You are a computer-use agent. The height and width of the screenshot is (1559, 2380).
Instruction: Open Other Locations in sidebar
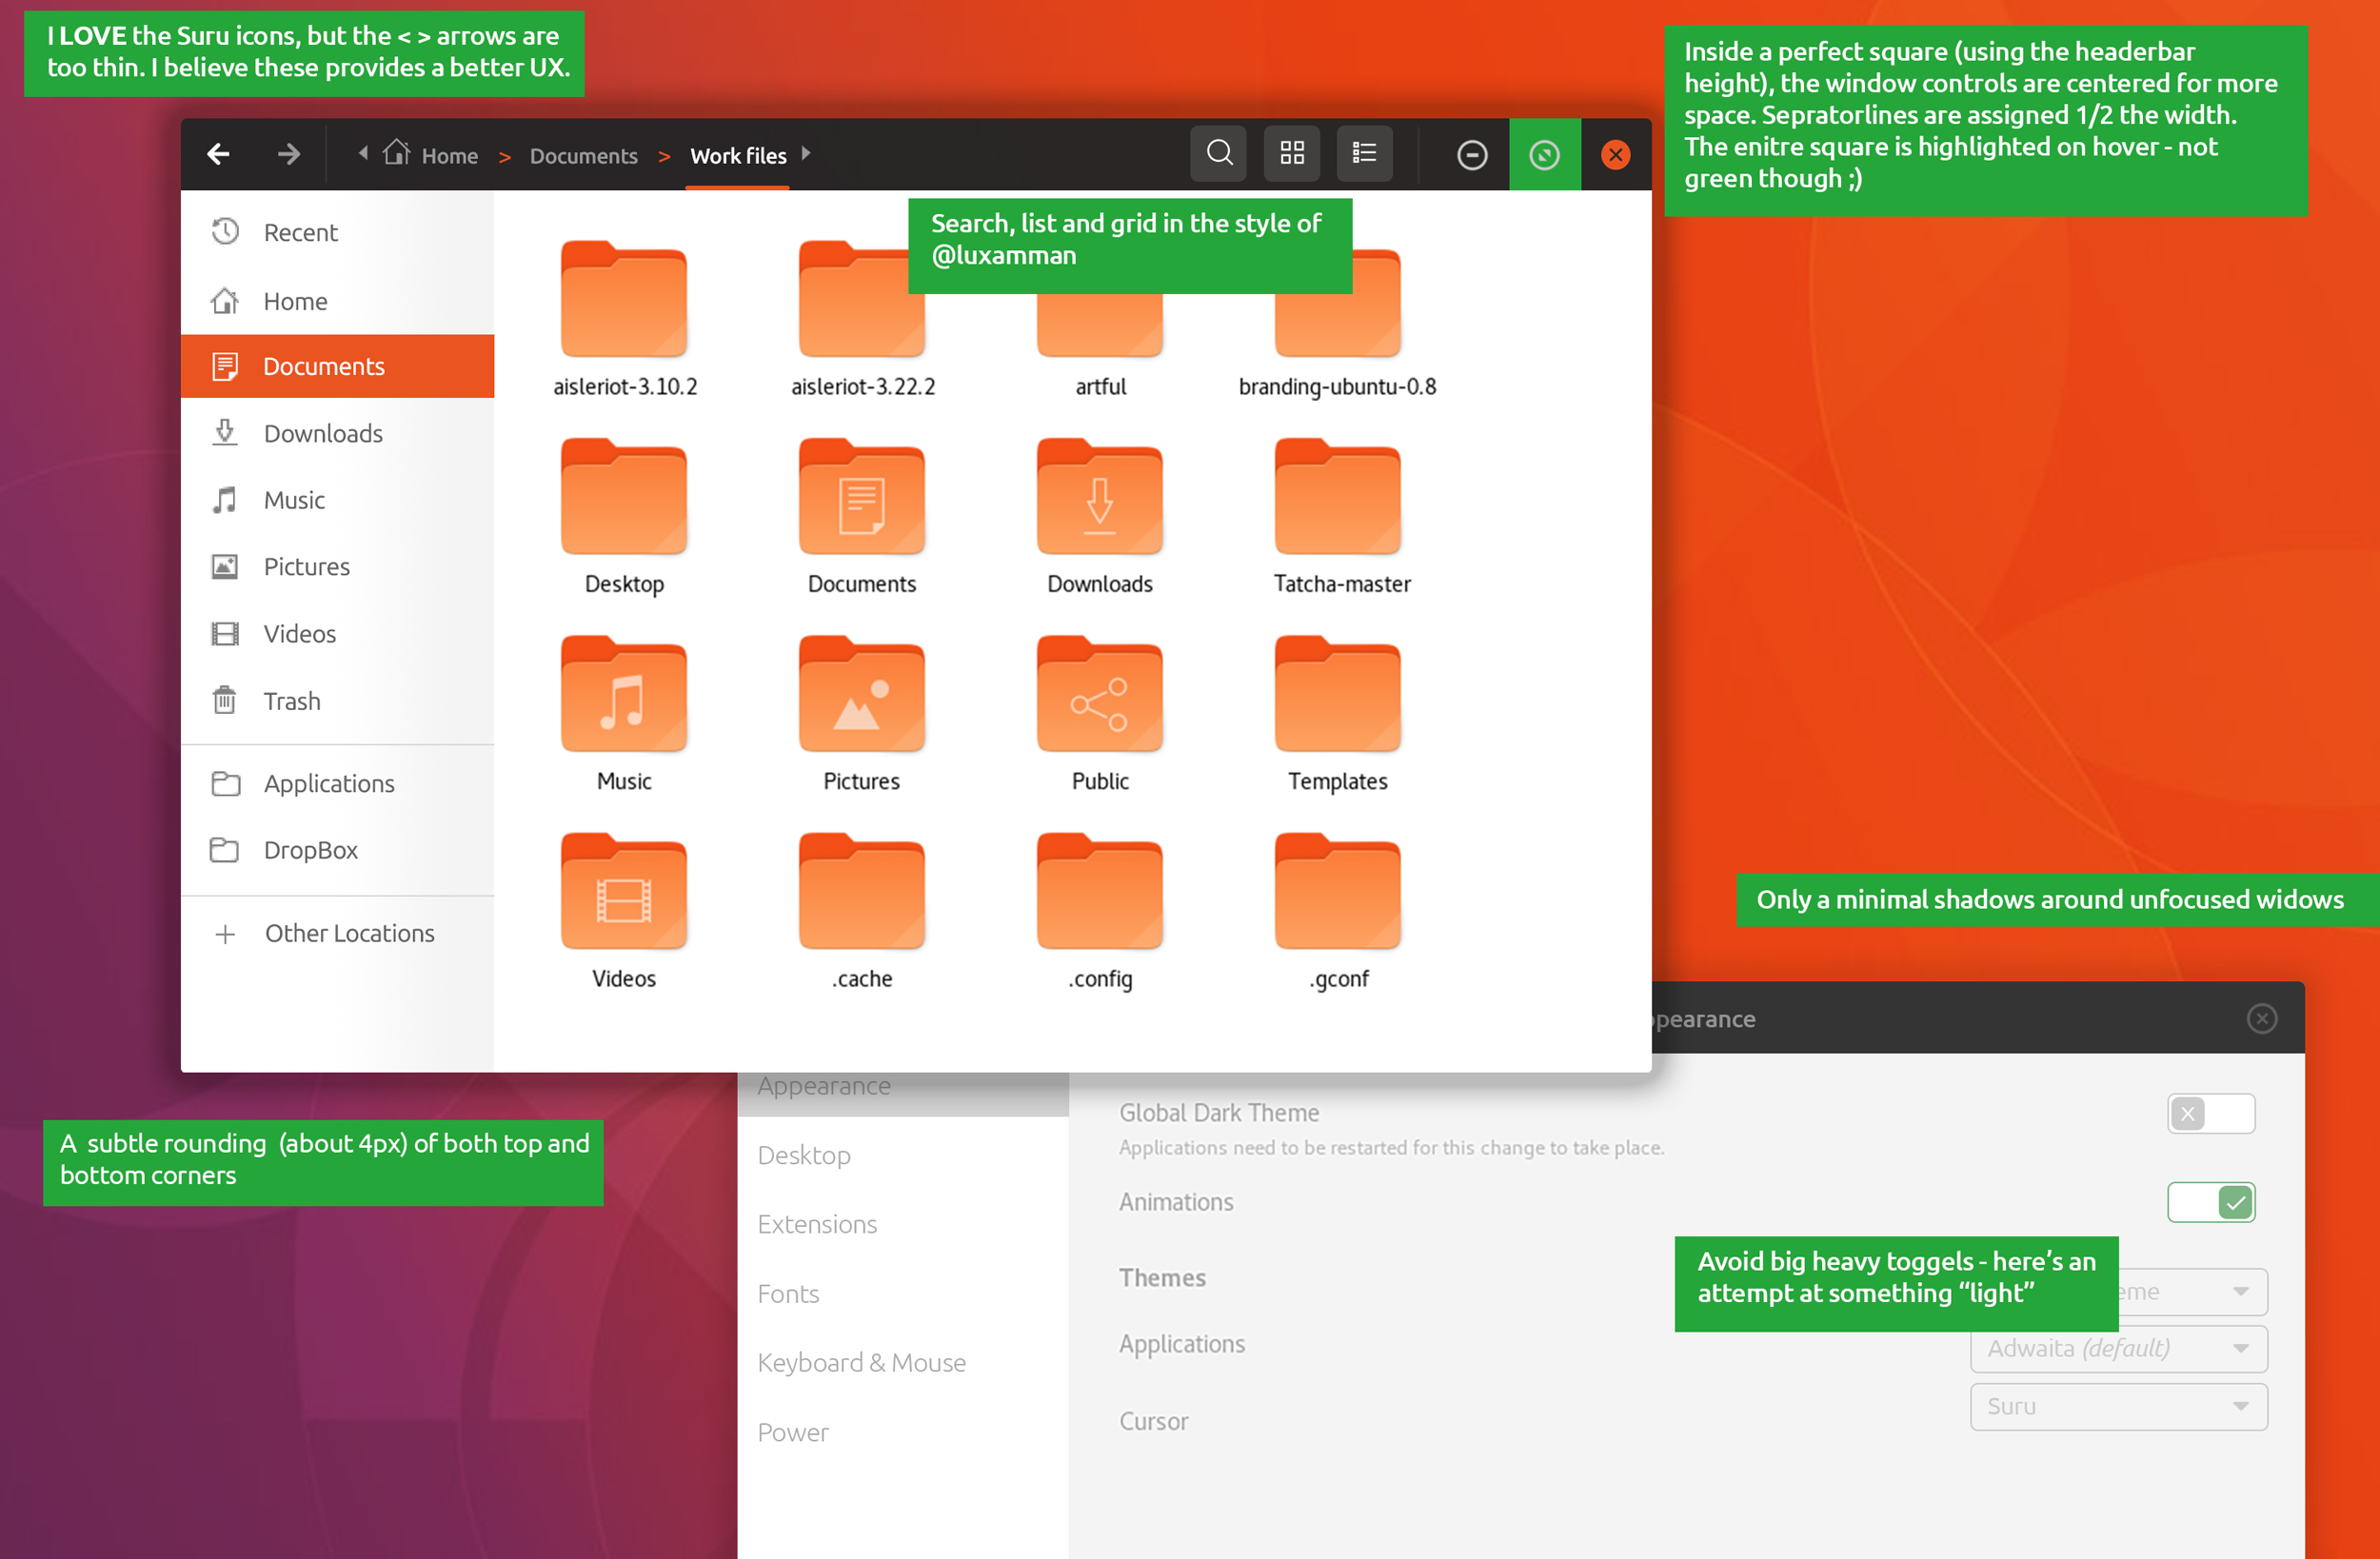tap(349, 933)
